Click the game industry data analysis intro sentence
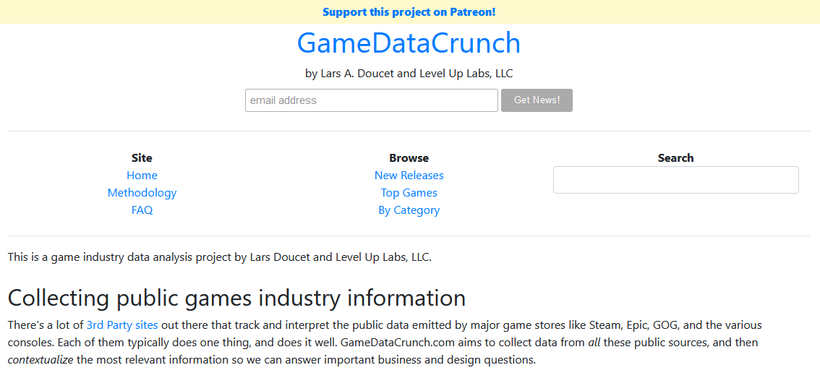The width and height of the screenshot is (820, 388). point(220,257)
